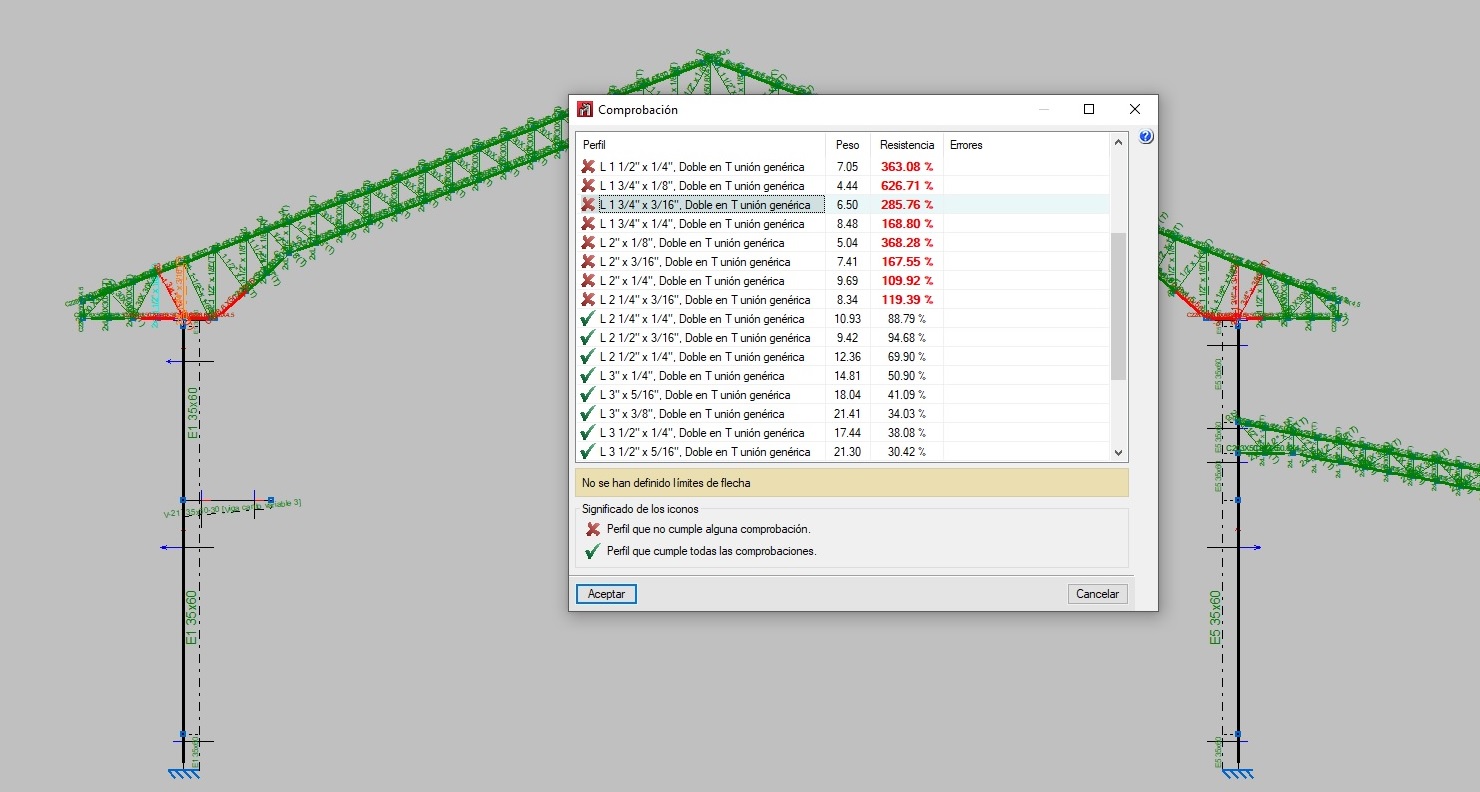Click legend text "Perfil que cumple todas las comprobaciones."
Image resolution: width=1480 pixels, height=792 pixels.
click(x=711, y=551)
